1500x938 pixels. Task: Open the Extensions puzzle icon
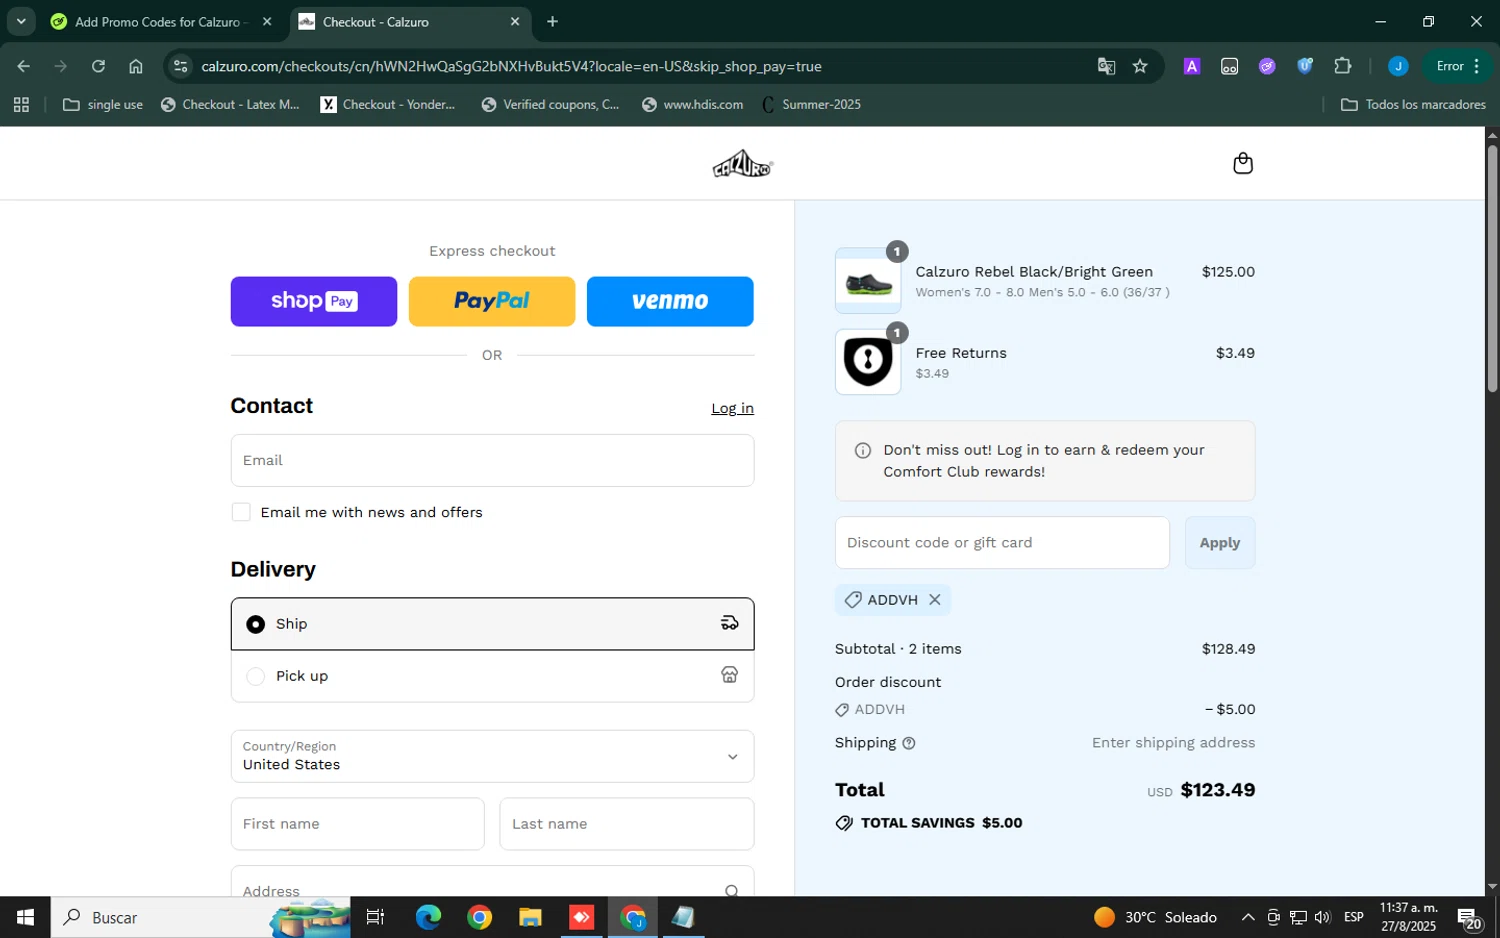point(1343,66)
